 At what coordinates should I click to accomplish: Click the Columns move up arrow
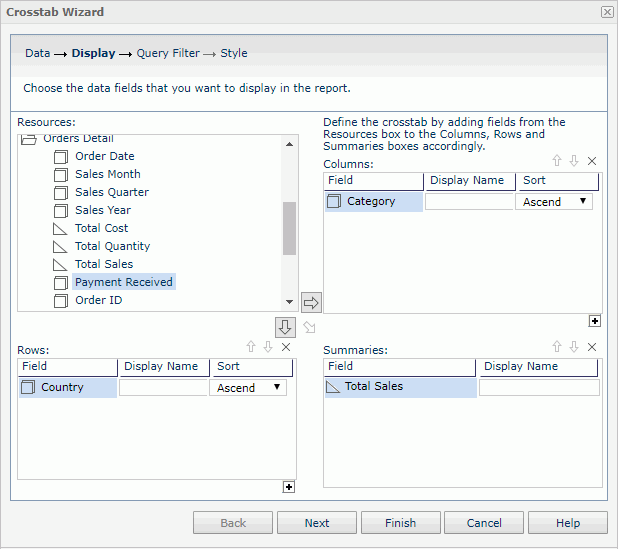pos(557,161)
